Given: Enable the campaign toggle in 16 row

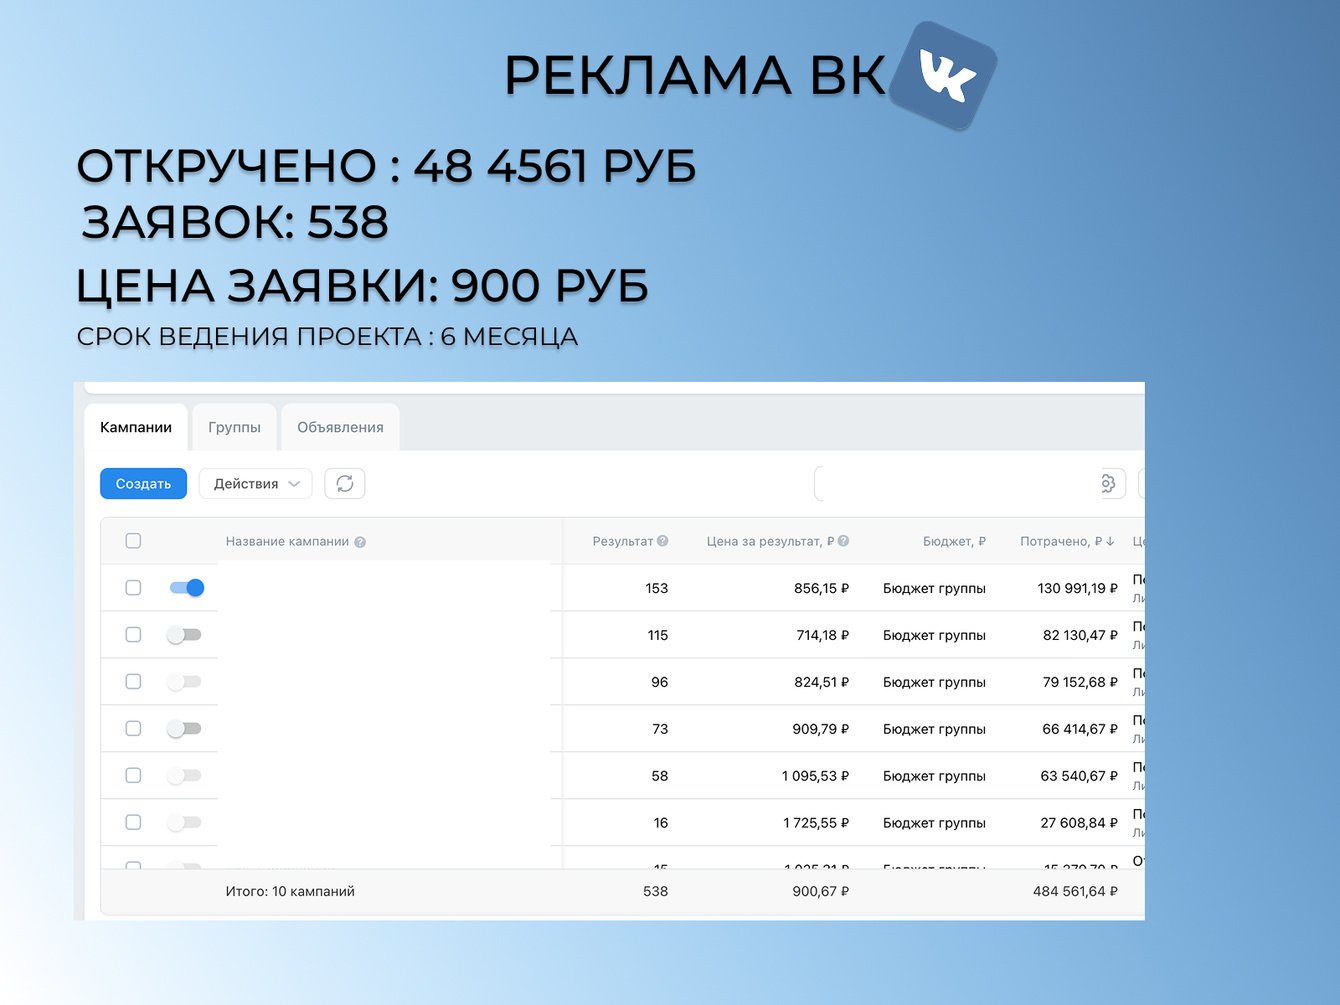Looking at the screenshot, I should (184, 823).
